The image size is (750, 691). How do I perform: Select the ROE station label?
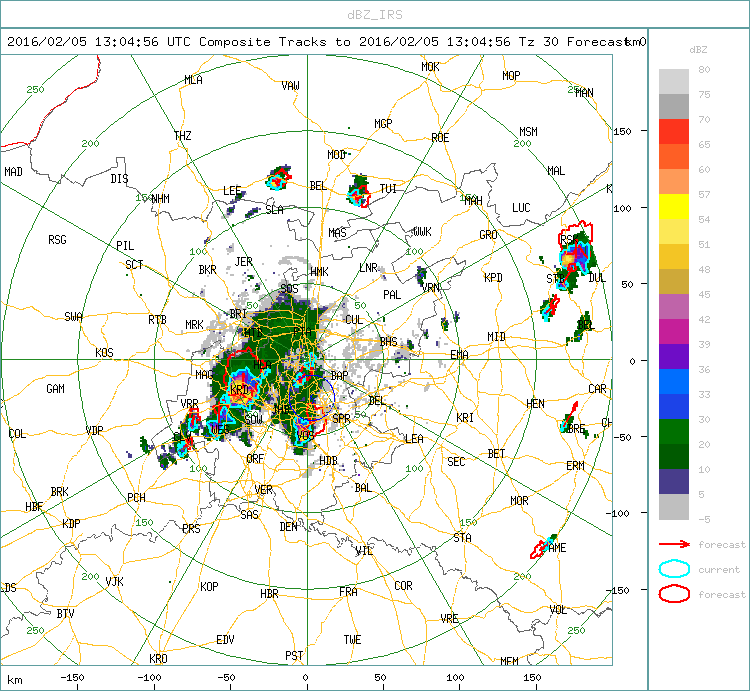[x=440, y=138]
